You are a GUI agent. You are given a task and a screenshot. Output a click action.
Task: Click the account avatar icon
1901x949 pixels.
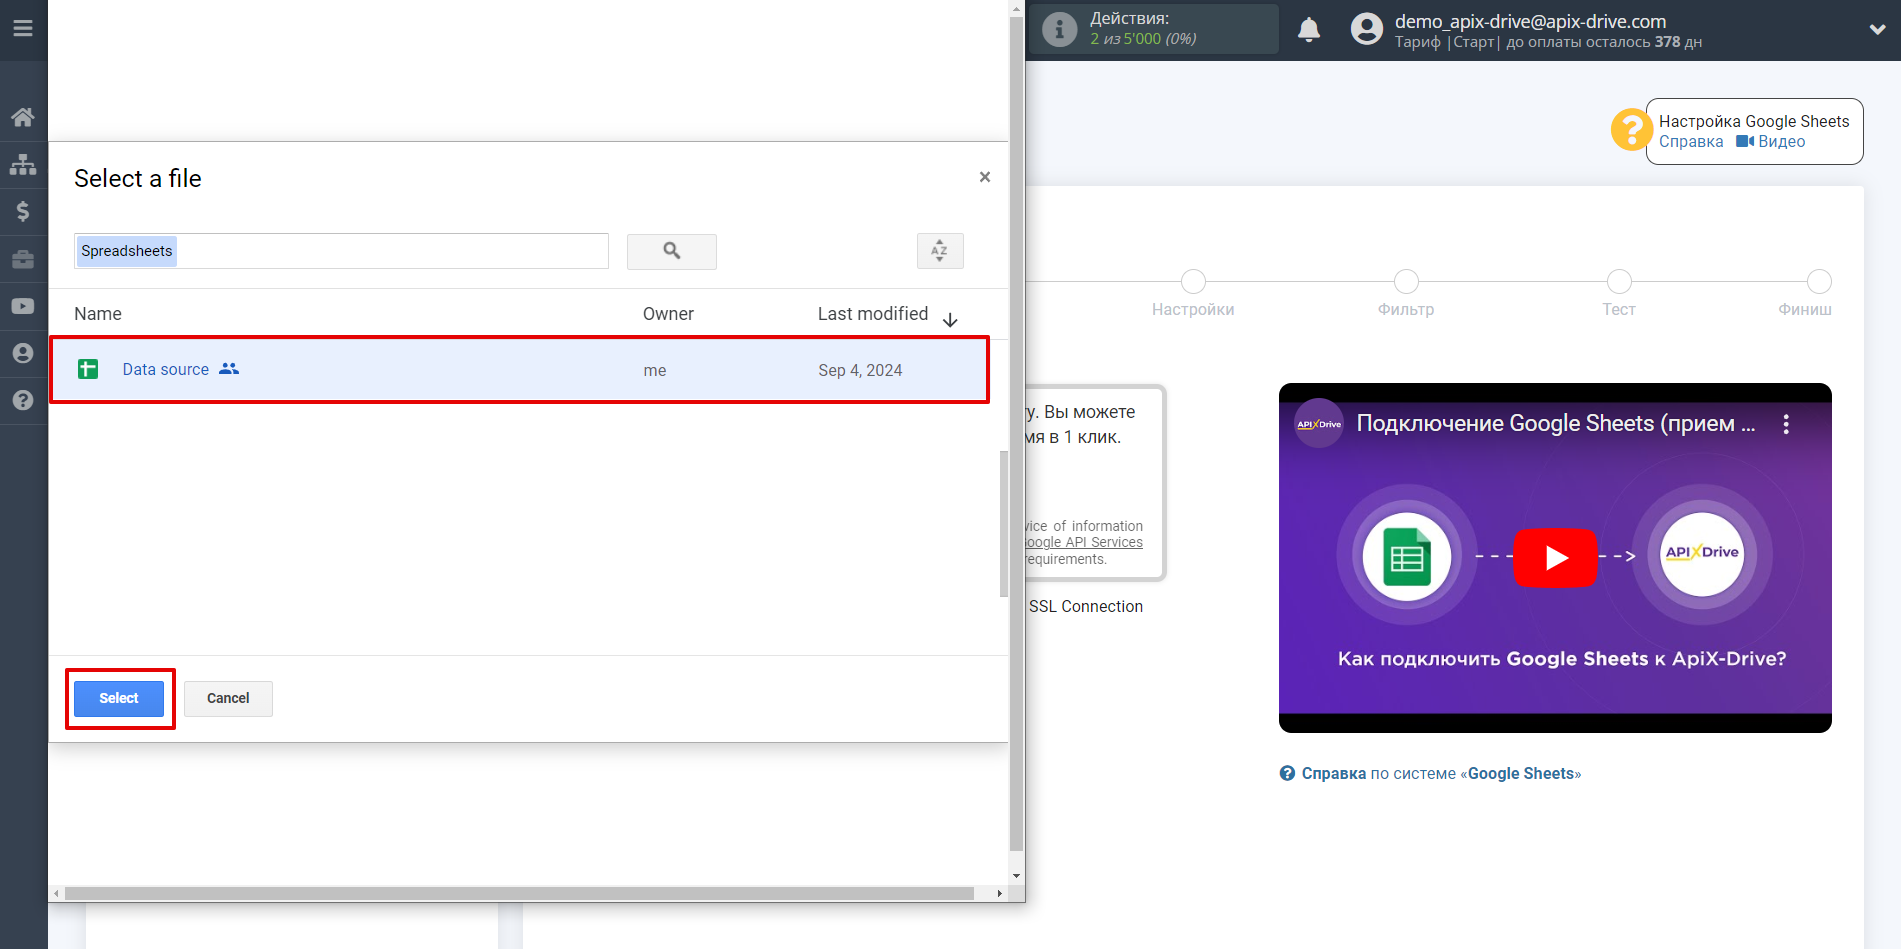(x=1366, y=29)
